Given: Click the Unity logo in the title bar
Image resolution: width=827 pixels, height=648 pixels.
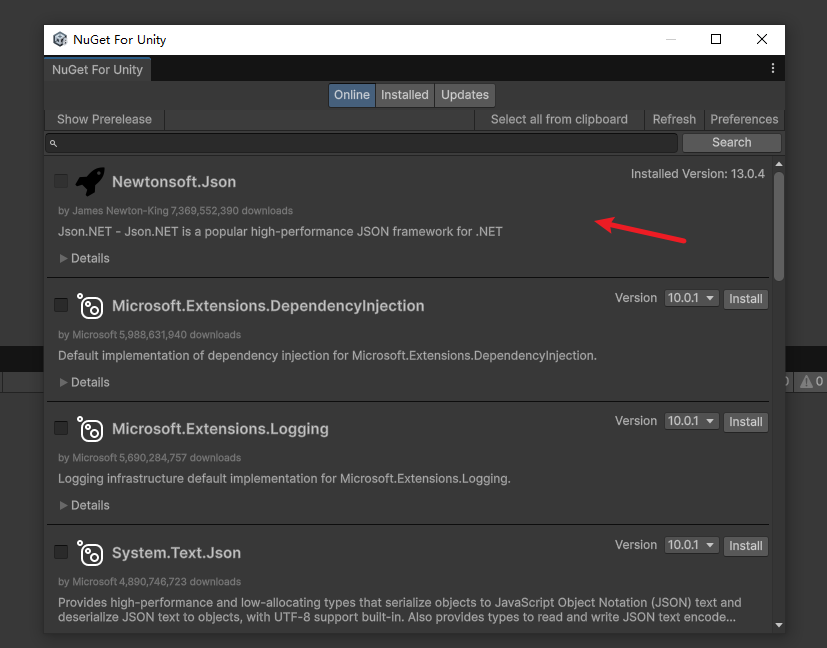Looking at the screenshot, I should (x=60, y=40).
